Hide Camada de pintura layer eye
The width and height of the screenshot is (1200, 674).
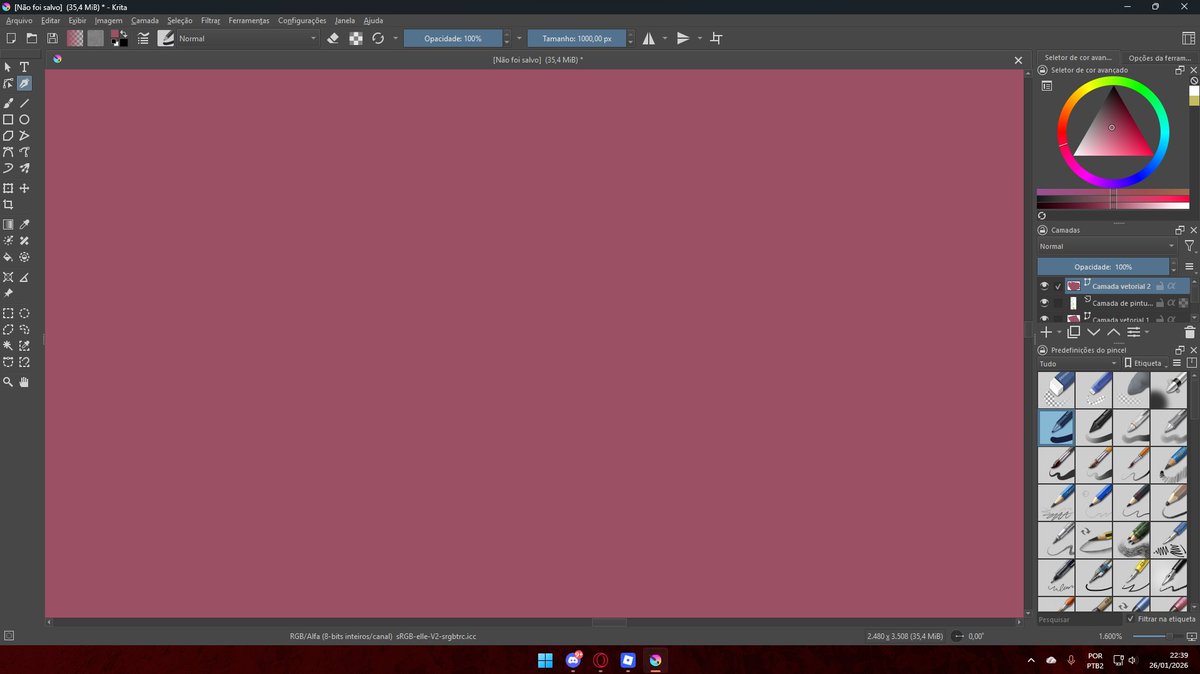click(1044, 302)
